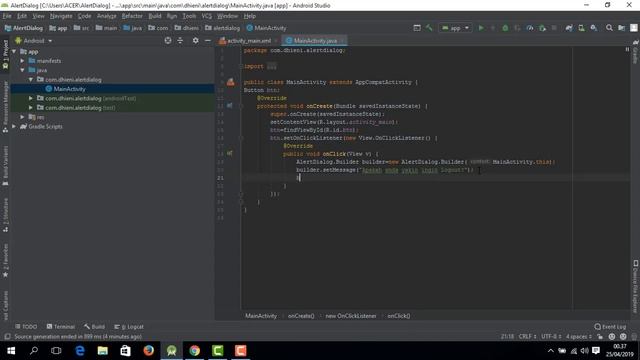Expand com.dhieni.alertdialog (androidTest) package
Image resolution: width=640 pixels, height=360 pixels.
click(x=31, y=98)
